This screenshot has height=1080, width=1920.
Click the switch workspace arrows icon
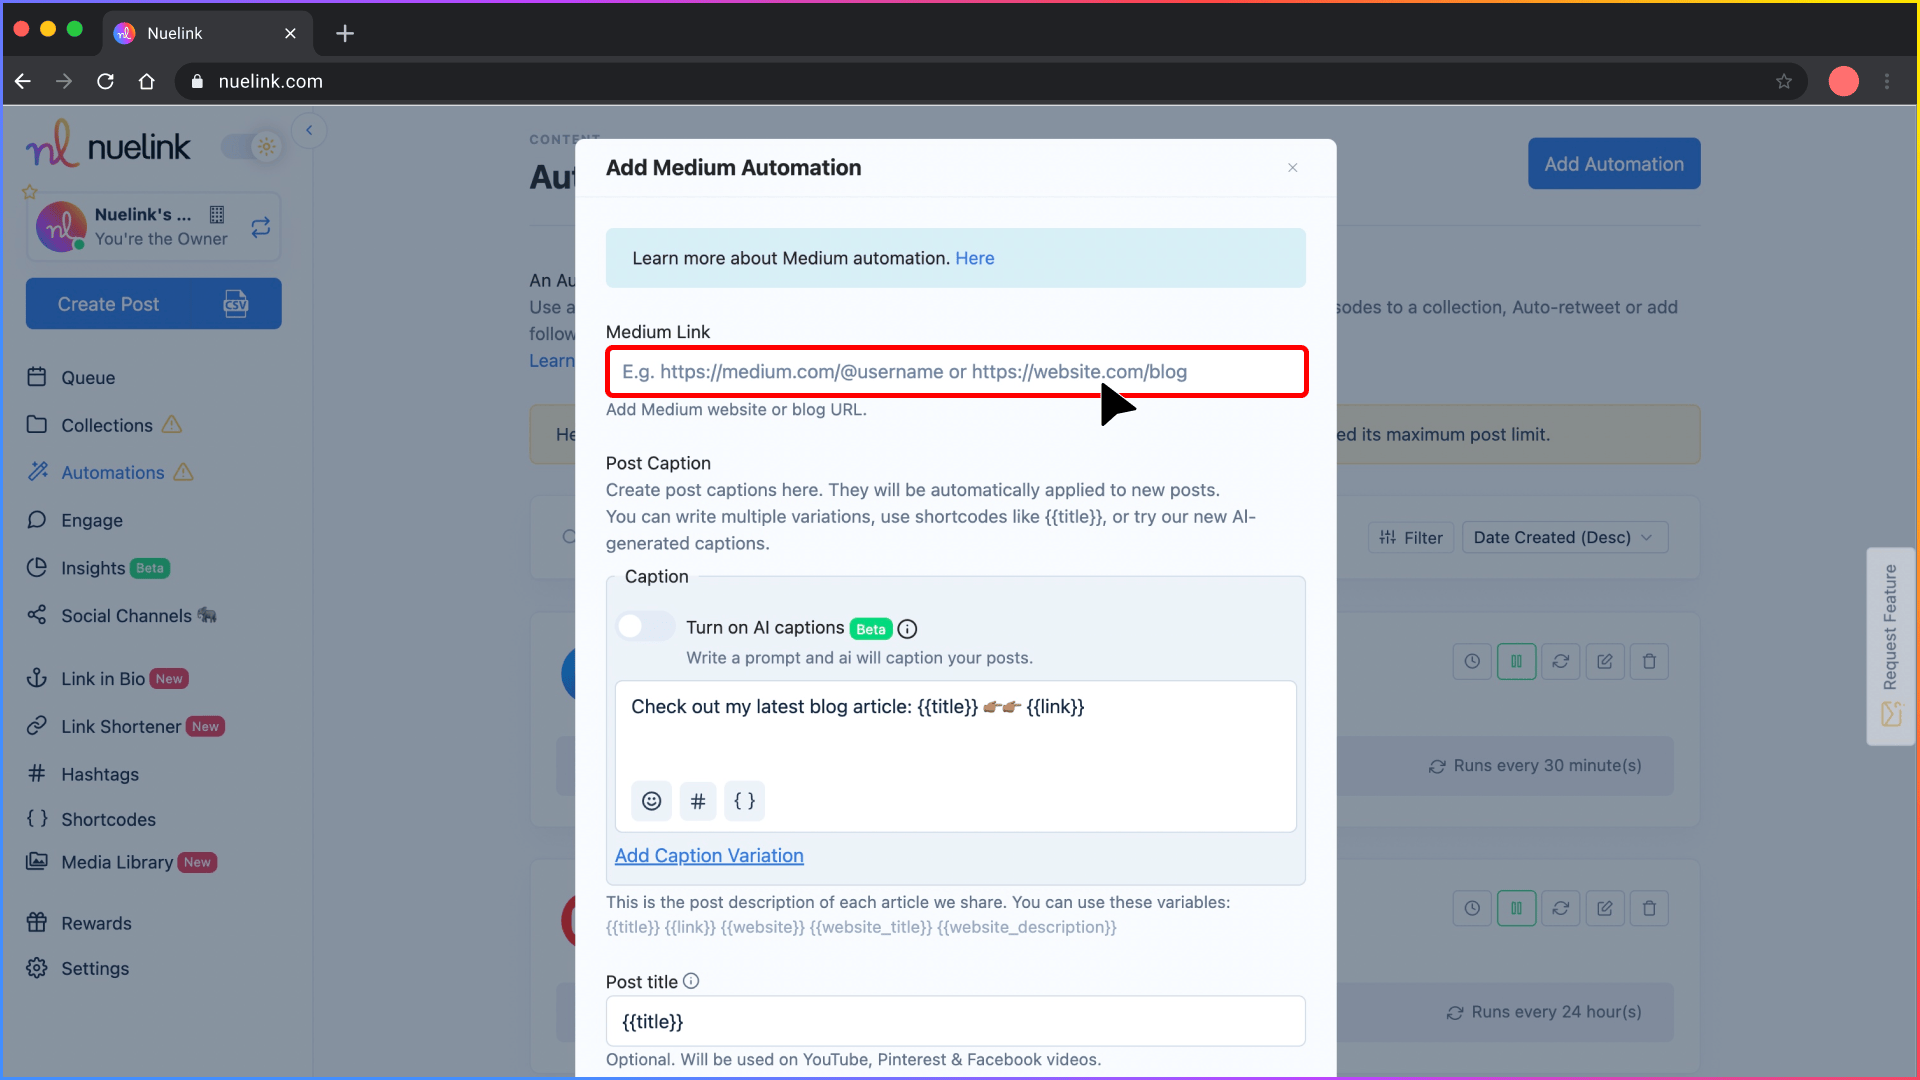[261, 228]
